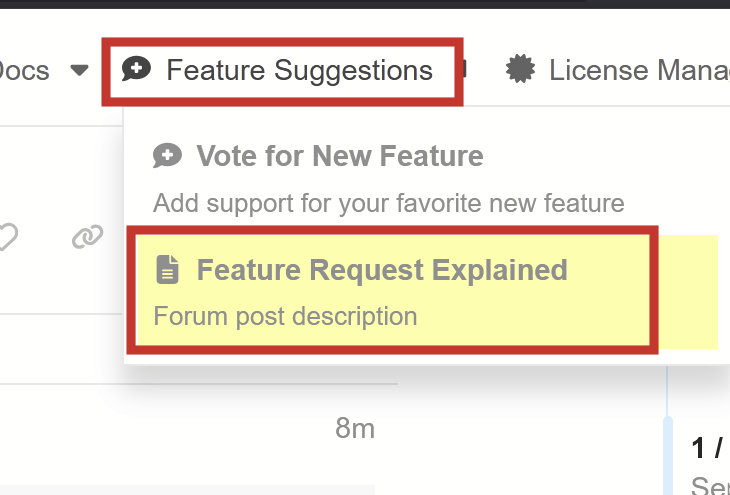Click the 8m post timestamp
The image size is (730, 495).
pos(355,429)
